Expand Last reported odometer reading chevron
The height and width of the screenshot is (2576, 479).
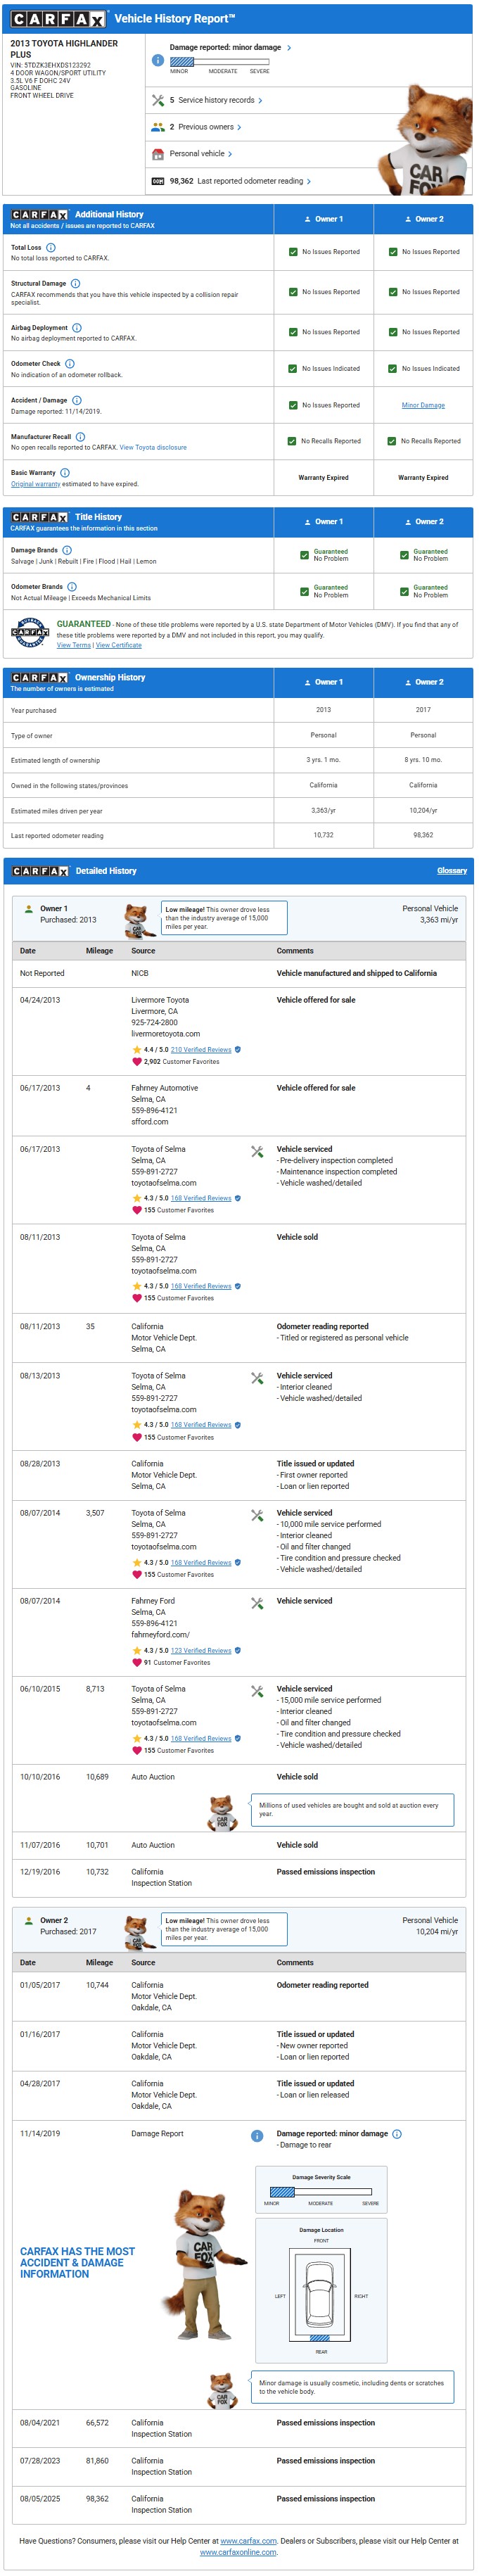(309, 181)
